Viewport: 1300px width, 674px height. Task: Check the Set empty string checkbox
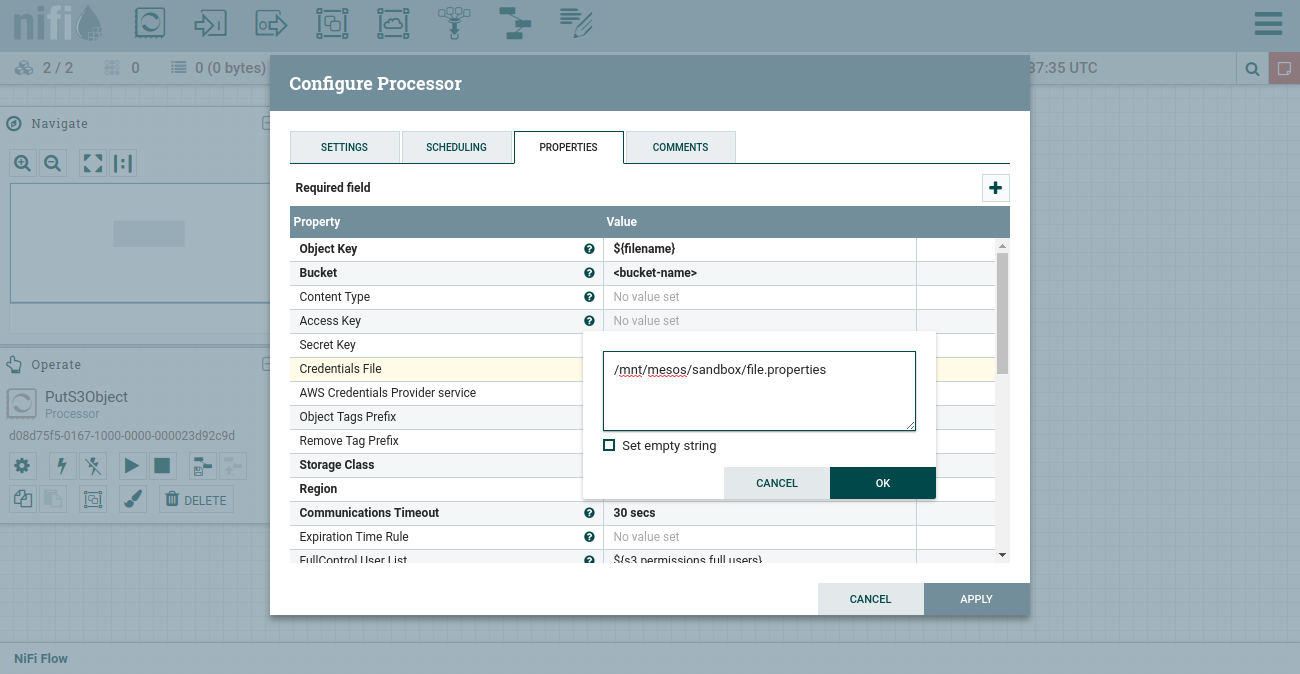point(609,445)
